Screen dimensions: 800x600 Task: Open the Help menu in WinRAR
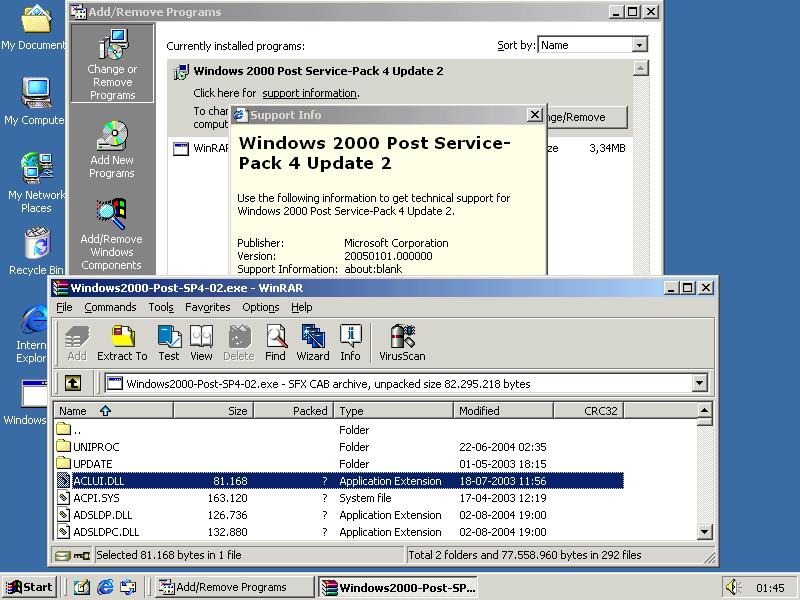click(x=302, y=307)
